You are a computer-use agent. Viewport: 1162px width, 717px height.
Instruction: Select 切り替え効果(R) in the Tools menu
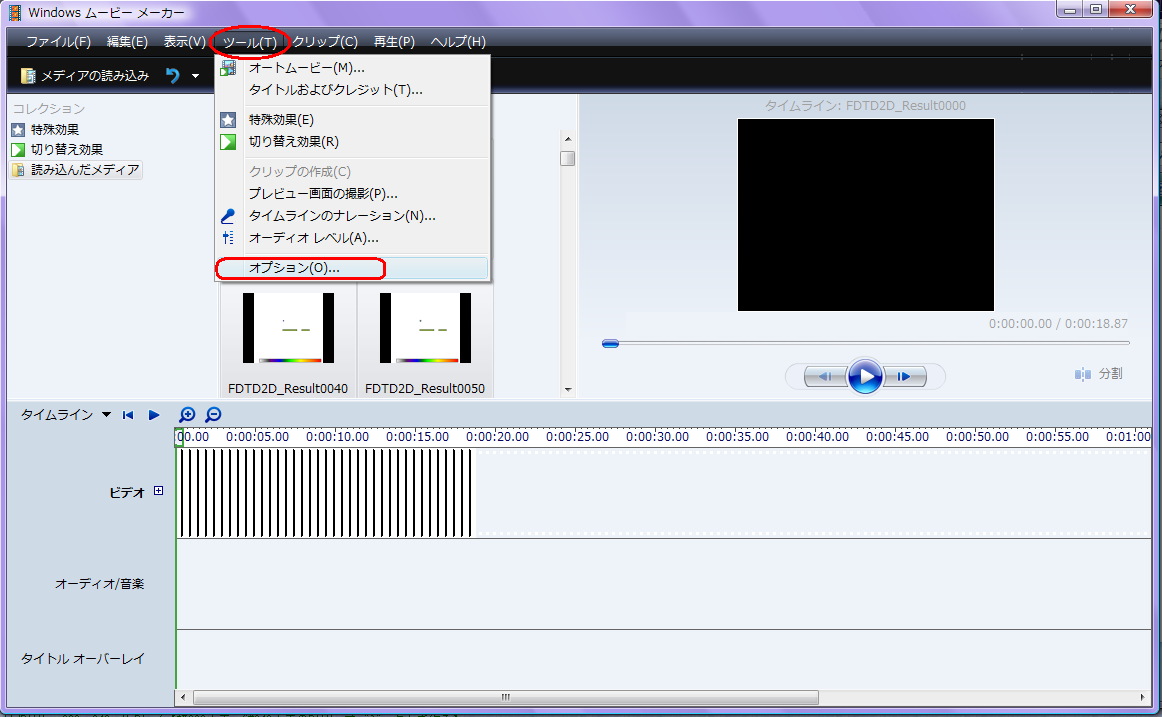pos(352,141)
